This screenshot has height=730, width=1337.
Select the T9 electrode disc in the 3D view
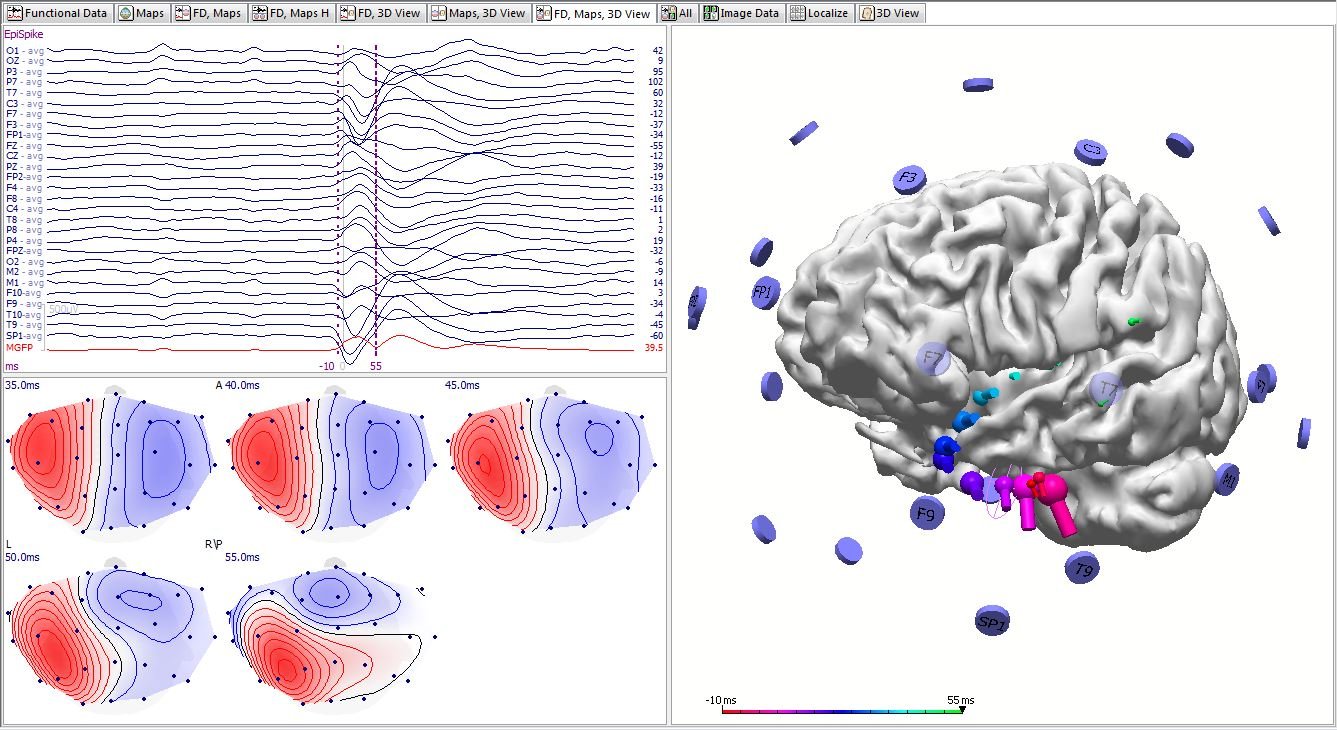tap(1082, 568)
